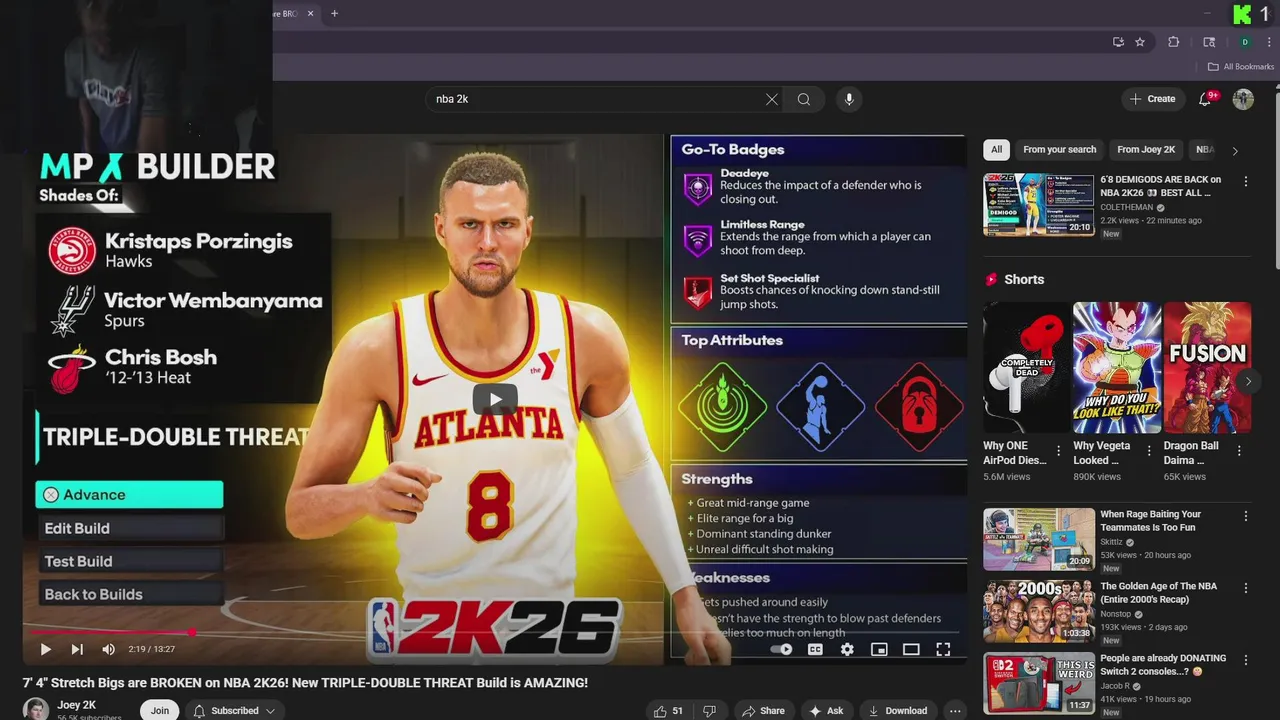Open 'Why ONE AirPod Dies' short
Viewport: 1280px width, 720px height.
point(1026,367)
